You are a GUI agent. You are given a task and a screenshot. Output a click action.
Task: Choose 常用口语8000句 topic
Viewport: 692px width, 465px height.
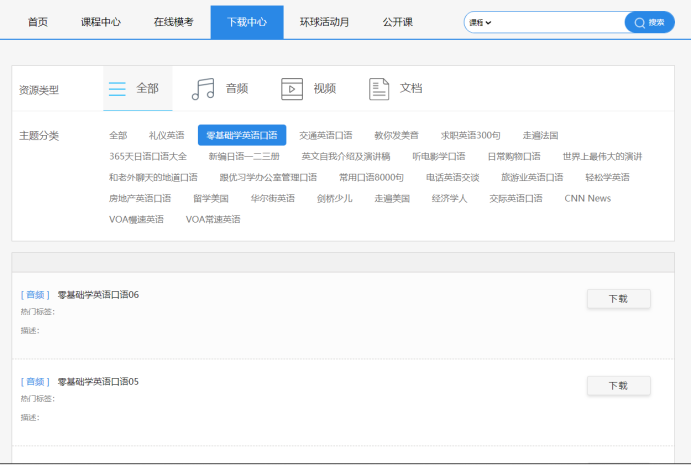pos(371,177)
